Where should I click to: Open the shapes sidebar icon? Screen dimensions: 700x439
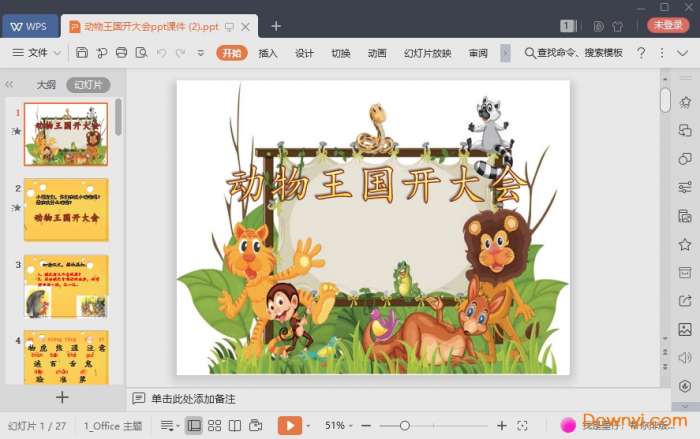pos(685,159)
